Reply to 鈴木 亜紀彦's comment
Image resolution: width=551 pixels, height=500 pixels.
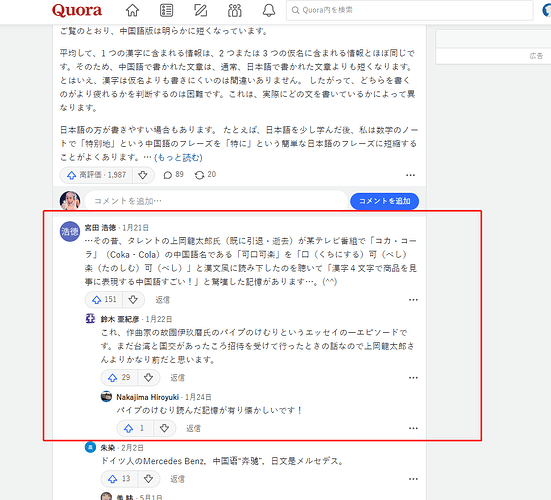pyautogui.click(x=177, y=378)
